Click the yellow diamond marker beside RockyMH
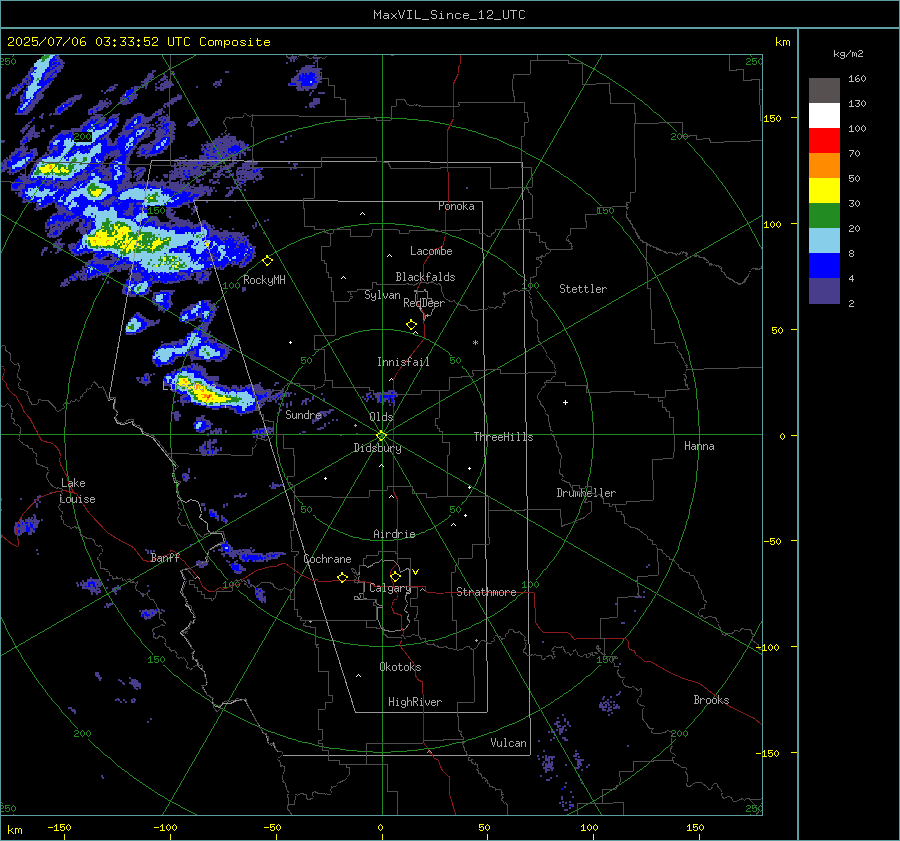Screen dimensions: 900x841 [267, 261]
